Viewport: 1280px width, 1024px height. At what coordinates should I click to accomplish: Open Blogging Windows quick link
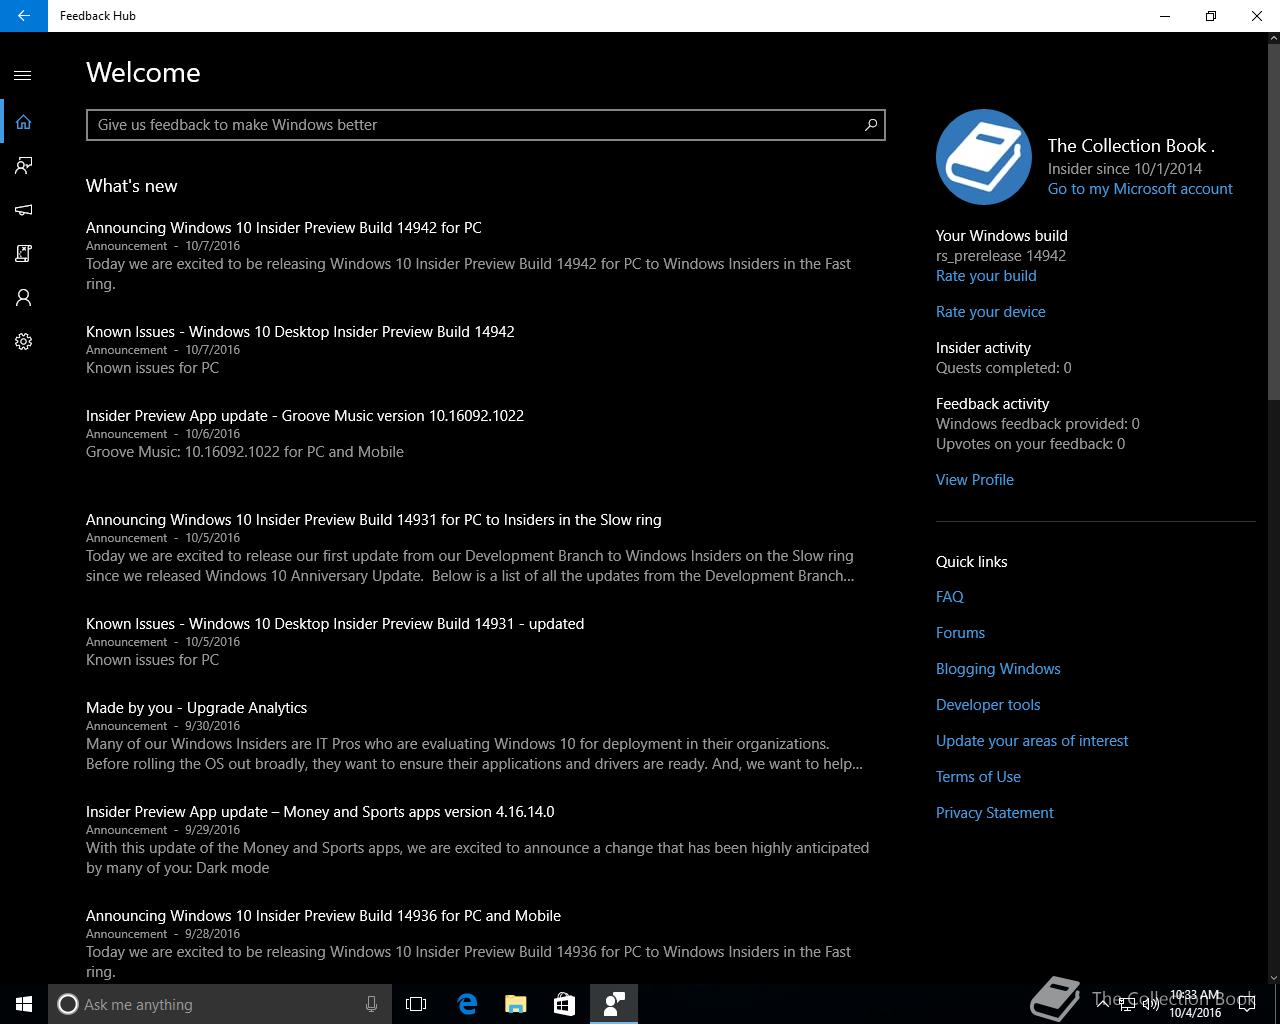coord(998,669)
